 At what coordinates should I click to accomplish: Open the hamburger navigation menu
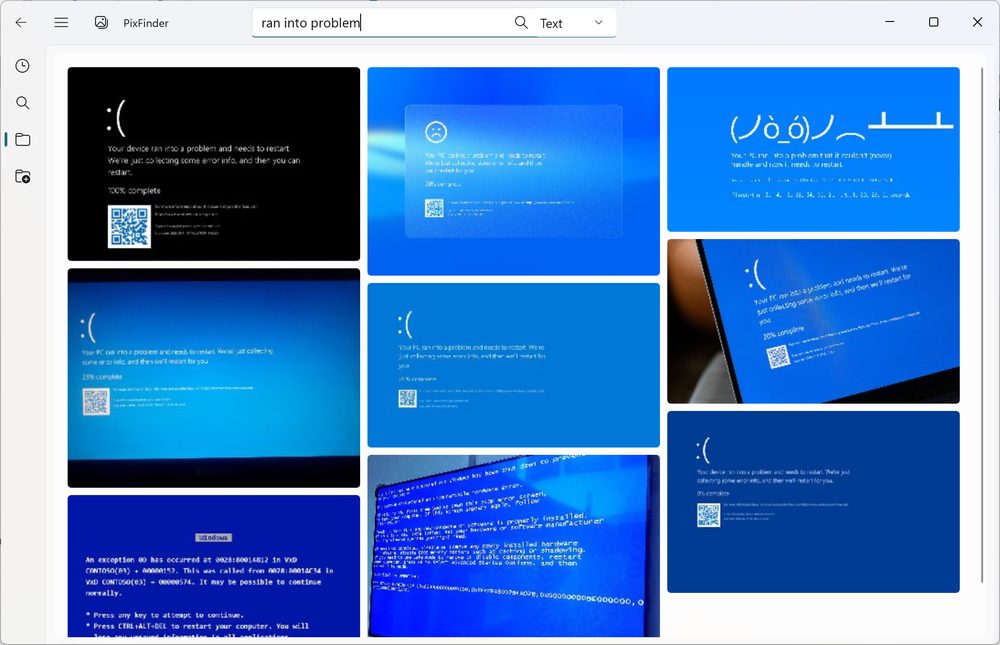point(61,22)
